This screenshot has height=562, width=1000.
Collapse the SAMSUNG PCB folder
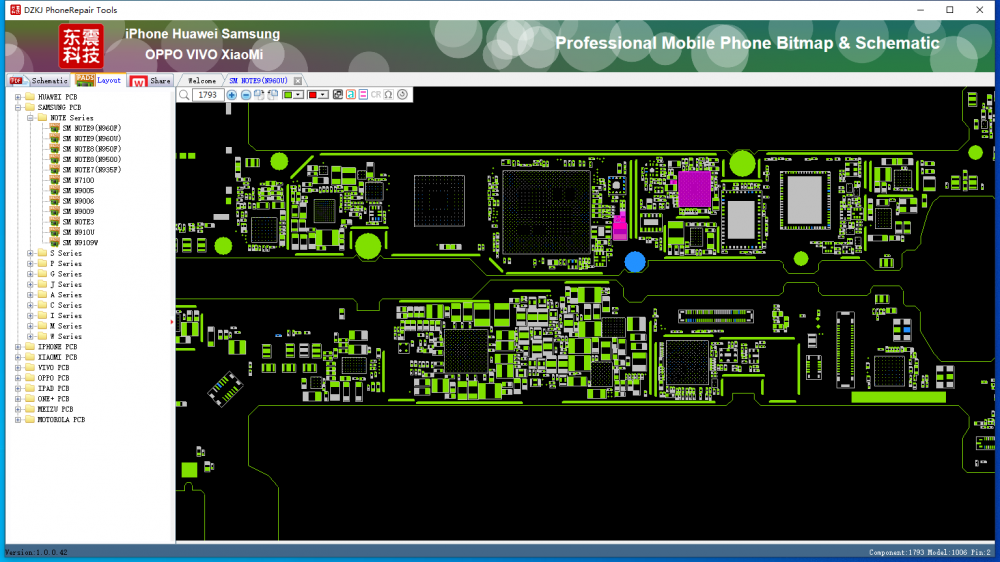[18, 107]
